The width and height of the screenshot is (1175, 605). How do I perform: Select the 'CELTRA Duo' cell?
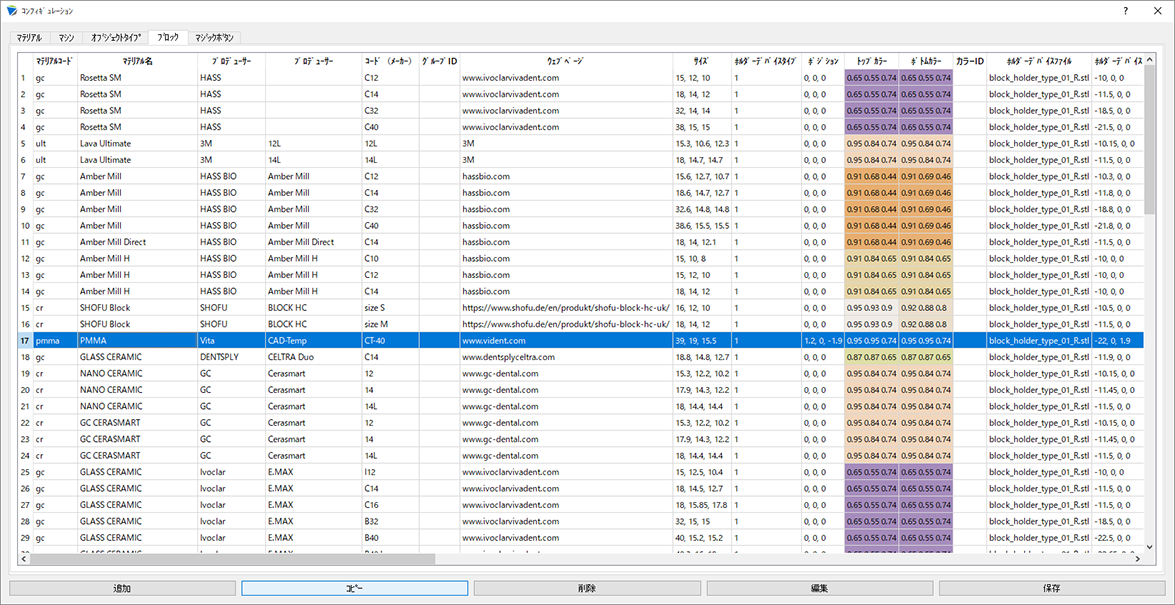point(313,358)
